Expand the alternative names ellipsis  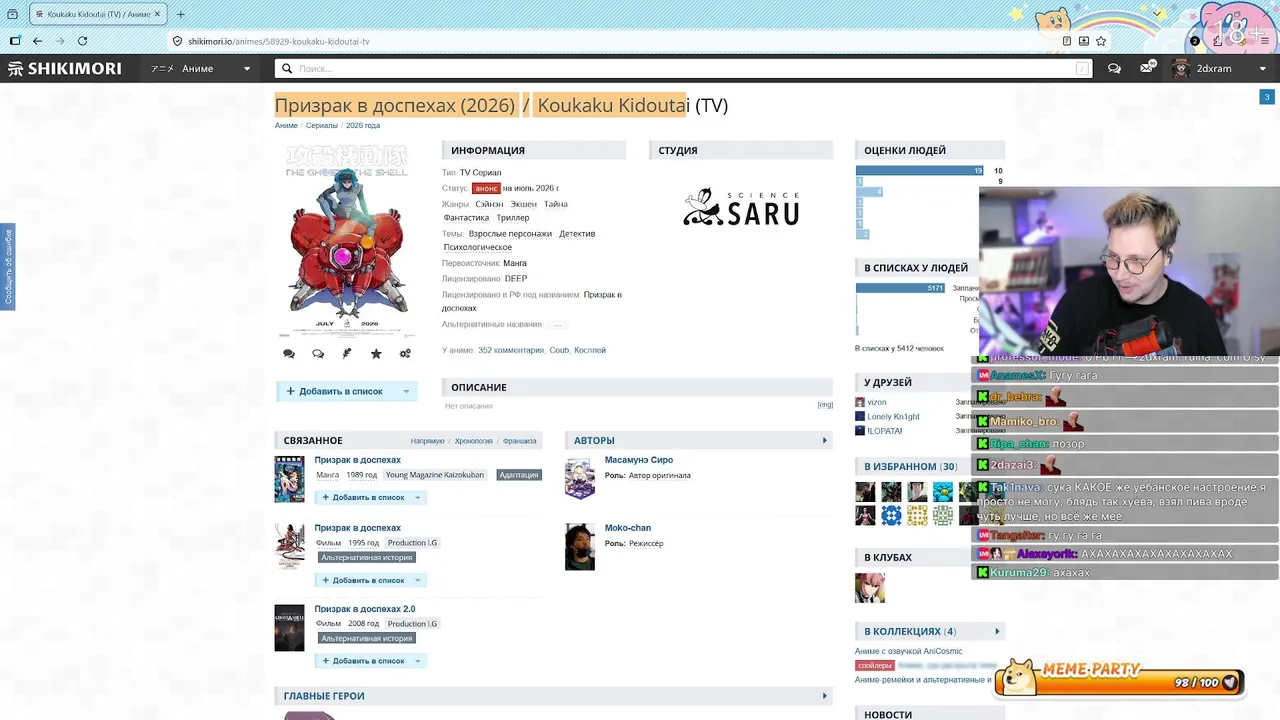coord(557,324)
